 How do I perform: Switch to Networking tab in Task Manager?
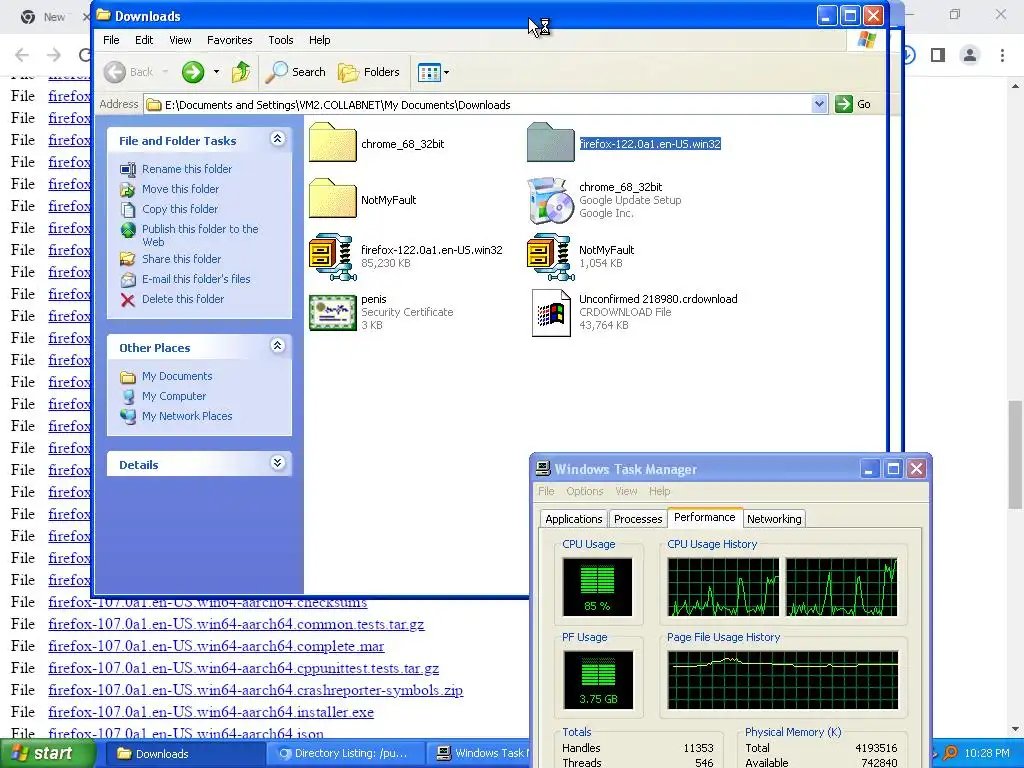click(774, 519)
